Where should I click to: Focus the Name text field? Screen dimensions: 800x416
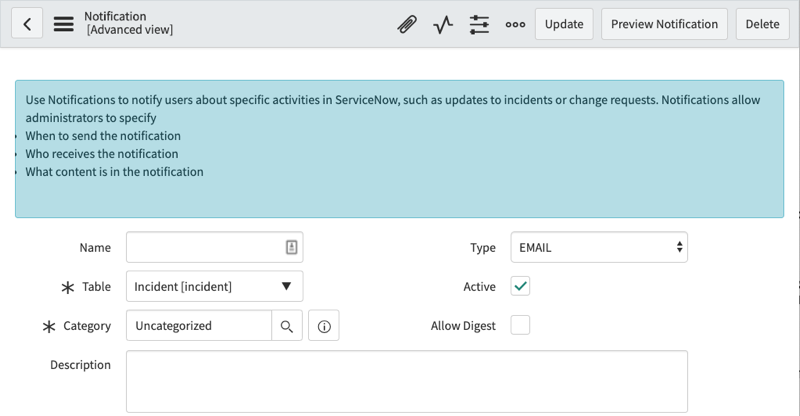214,247
